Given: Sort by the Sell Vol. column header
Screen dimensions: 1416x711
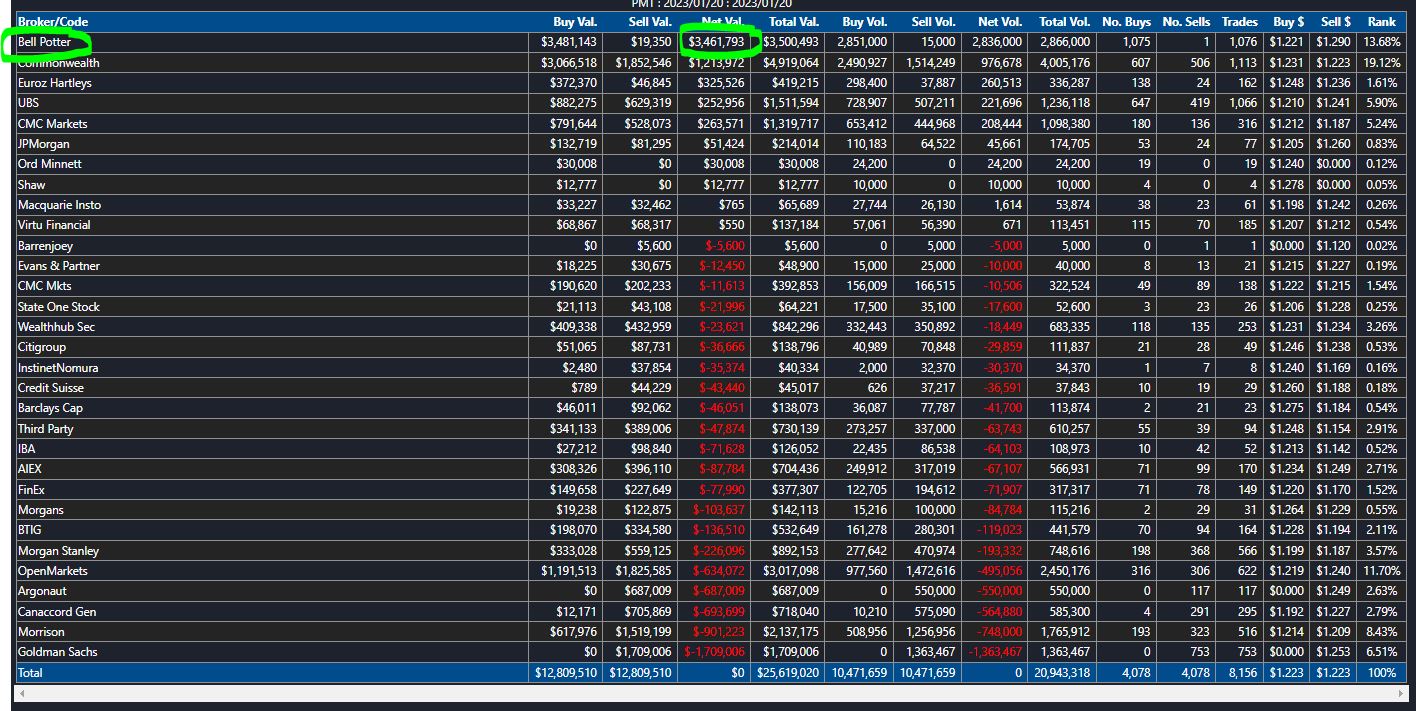Looking at the screenshot, I should tap(934, 22).
